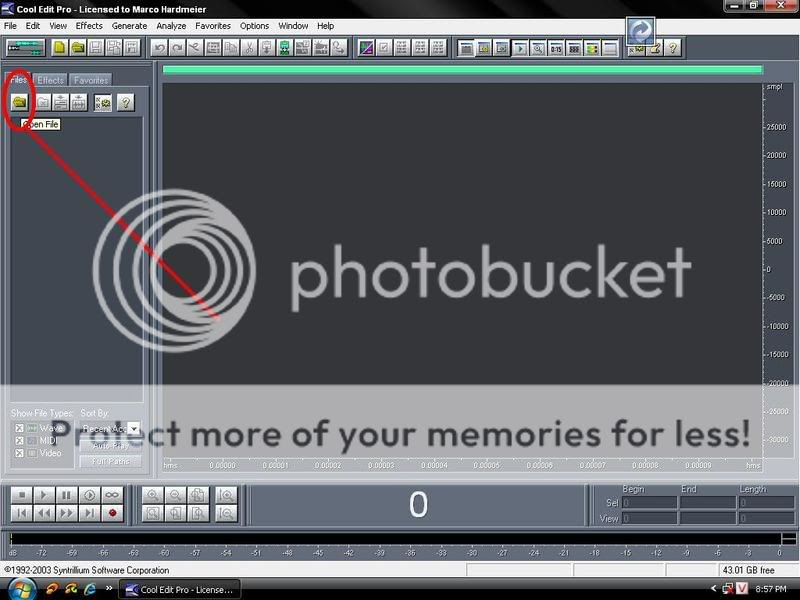The height and width of the screenshot is (600, 800).
Task: Click the Cool Edit Pro taskbar button
Action: [180, 590]
